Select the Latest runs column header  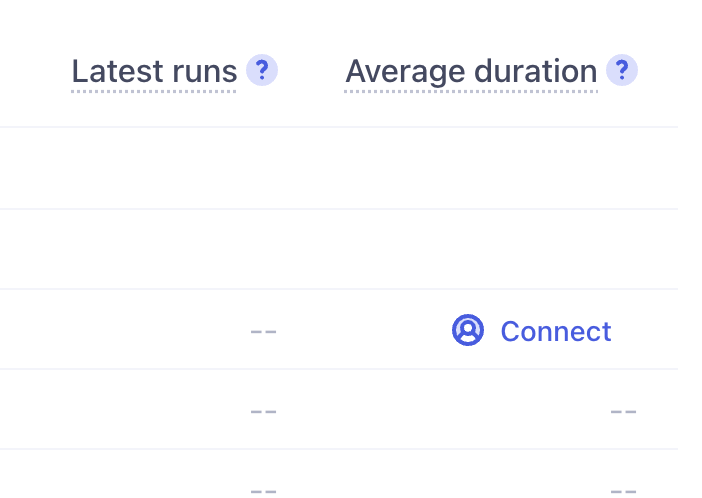pyautogui.click(x=154, y=72)
